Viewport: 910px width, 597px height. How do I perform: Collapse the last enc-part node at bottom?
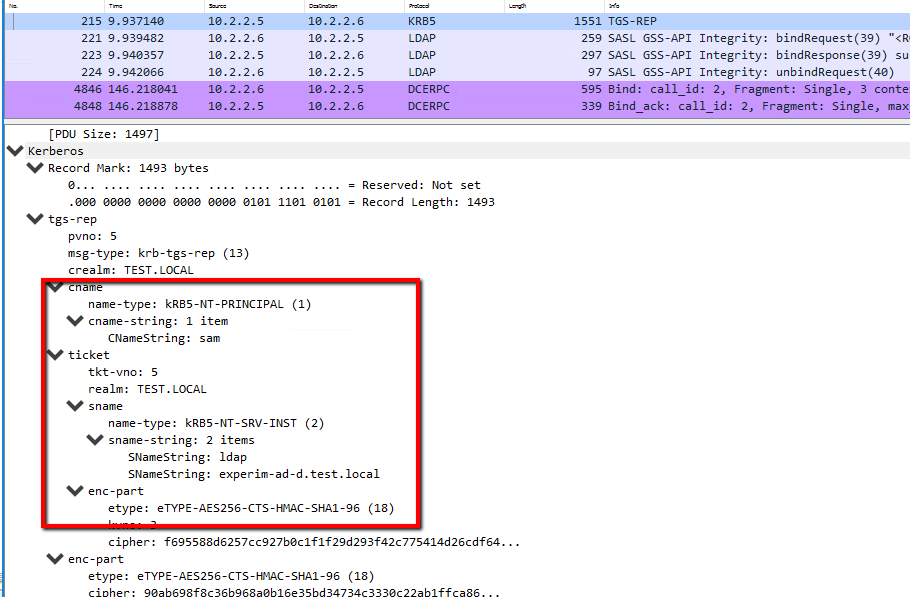tap(55, 559)
